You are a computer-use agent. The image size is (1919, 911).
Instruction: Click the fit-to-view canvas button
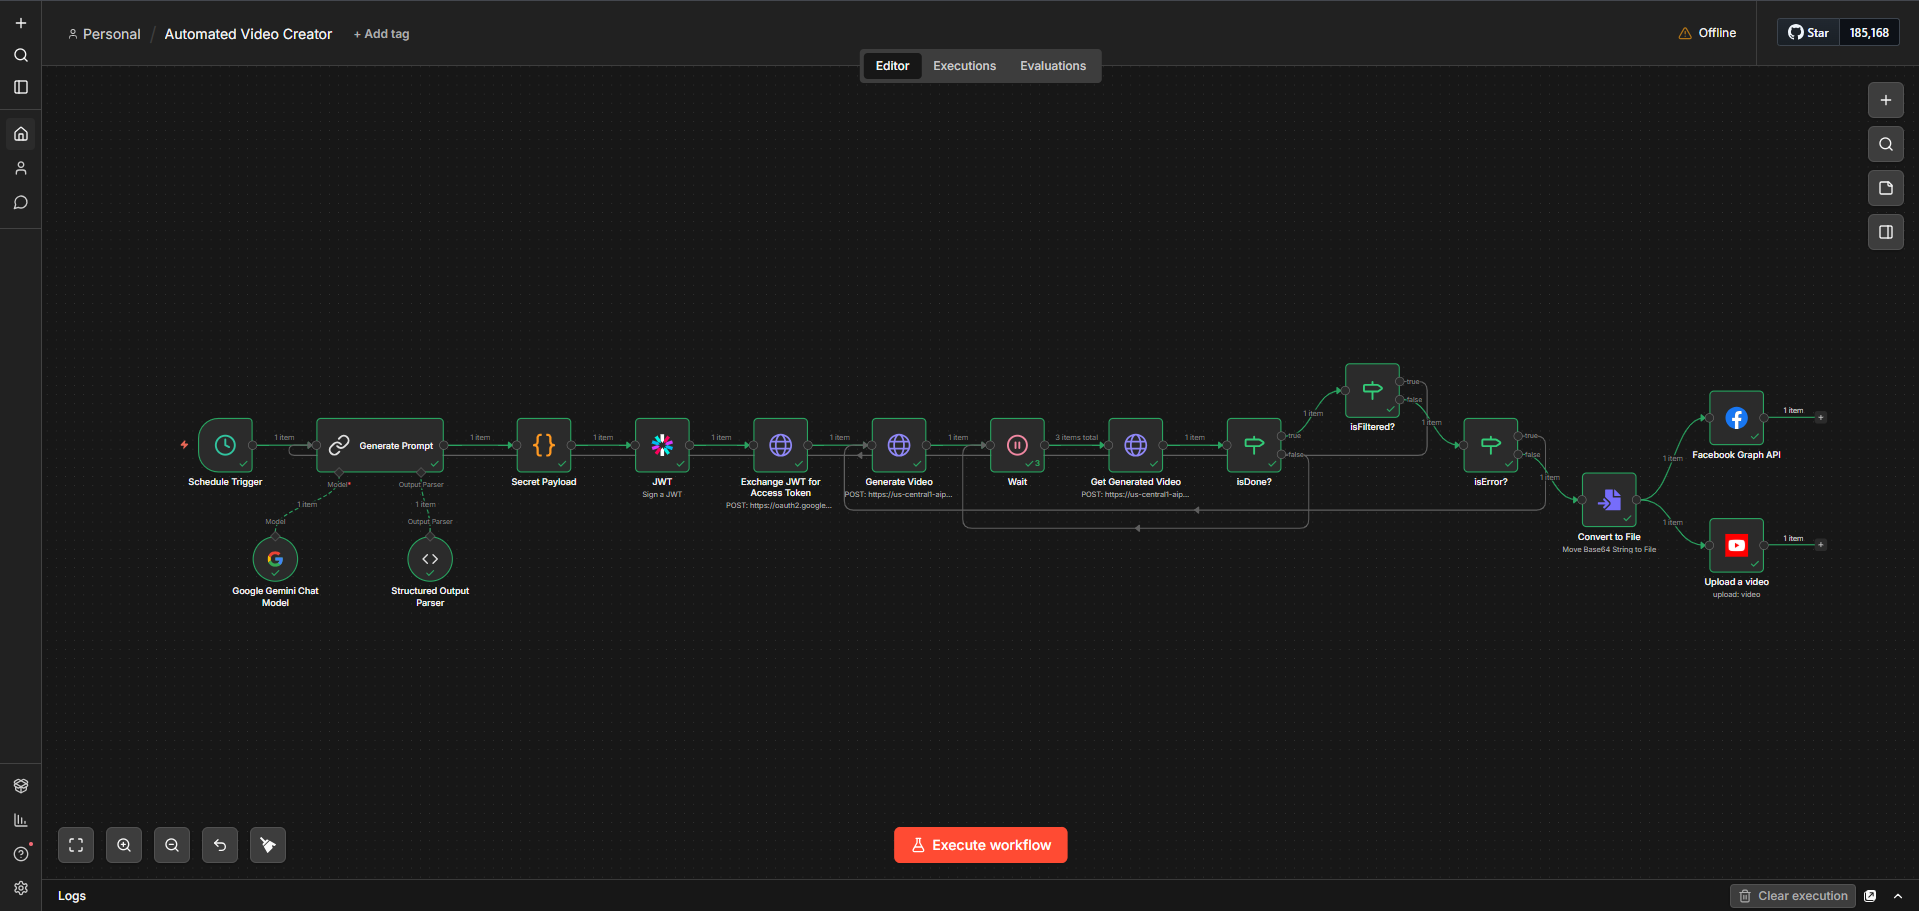(76, 845)
